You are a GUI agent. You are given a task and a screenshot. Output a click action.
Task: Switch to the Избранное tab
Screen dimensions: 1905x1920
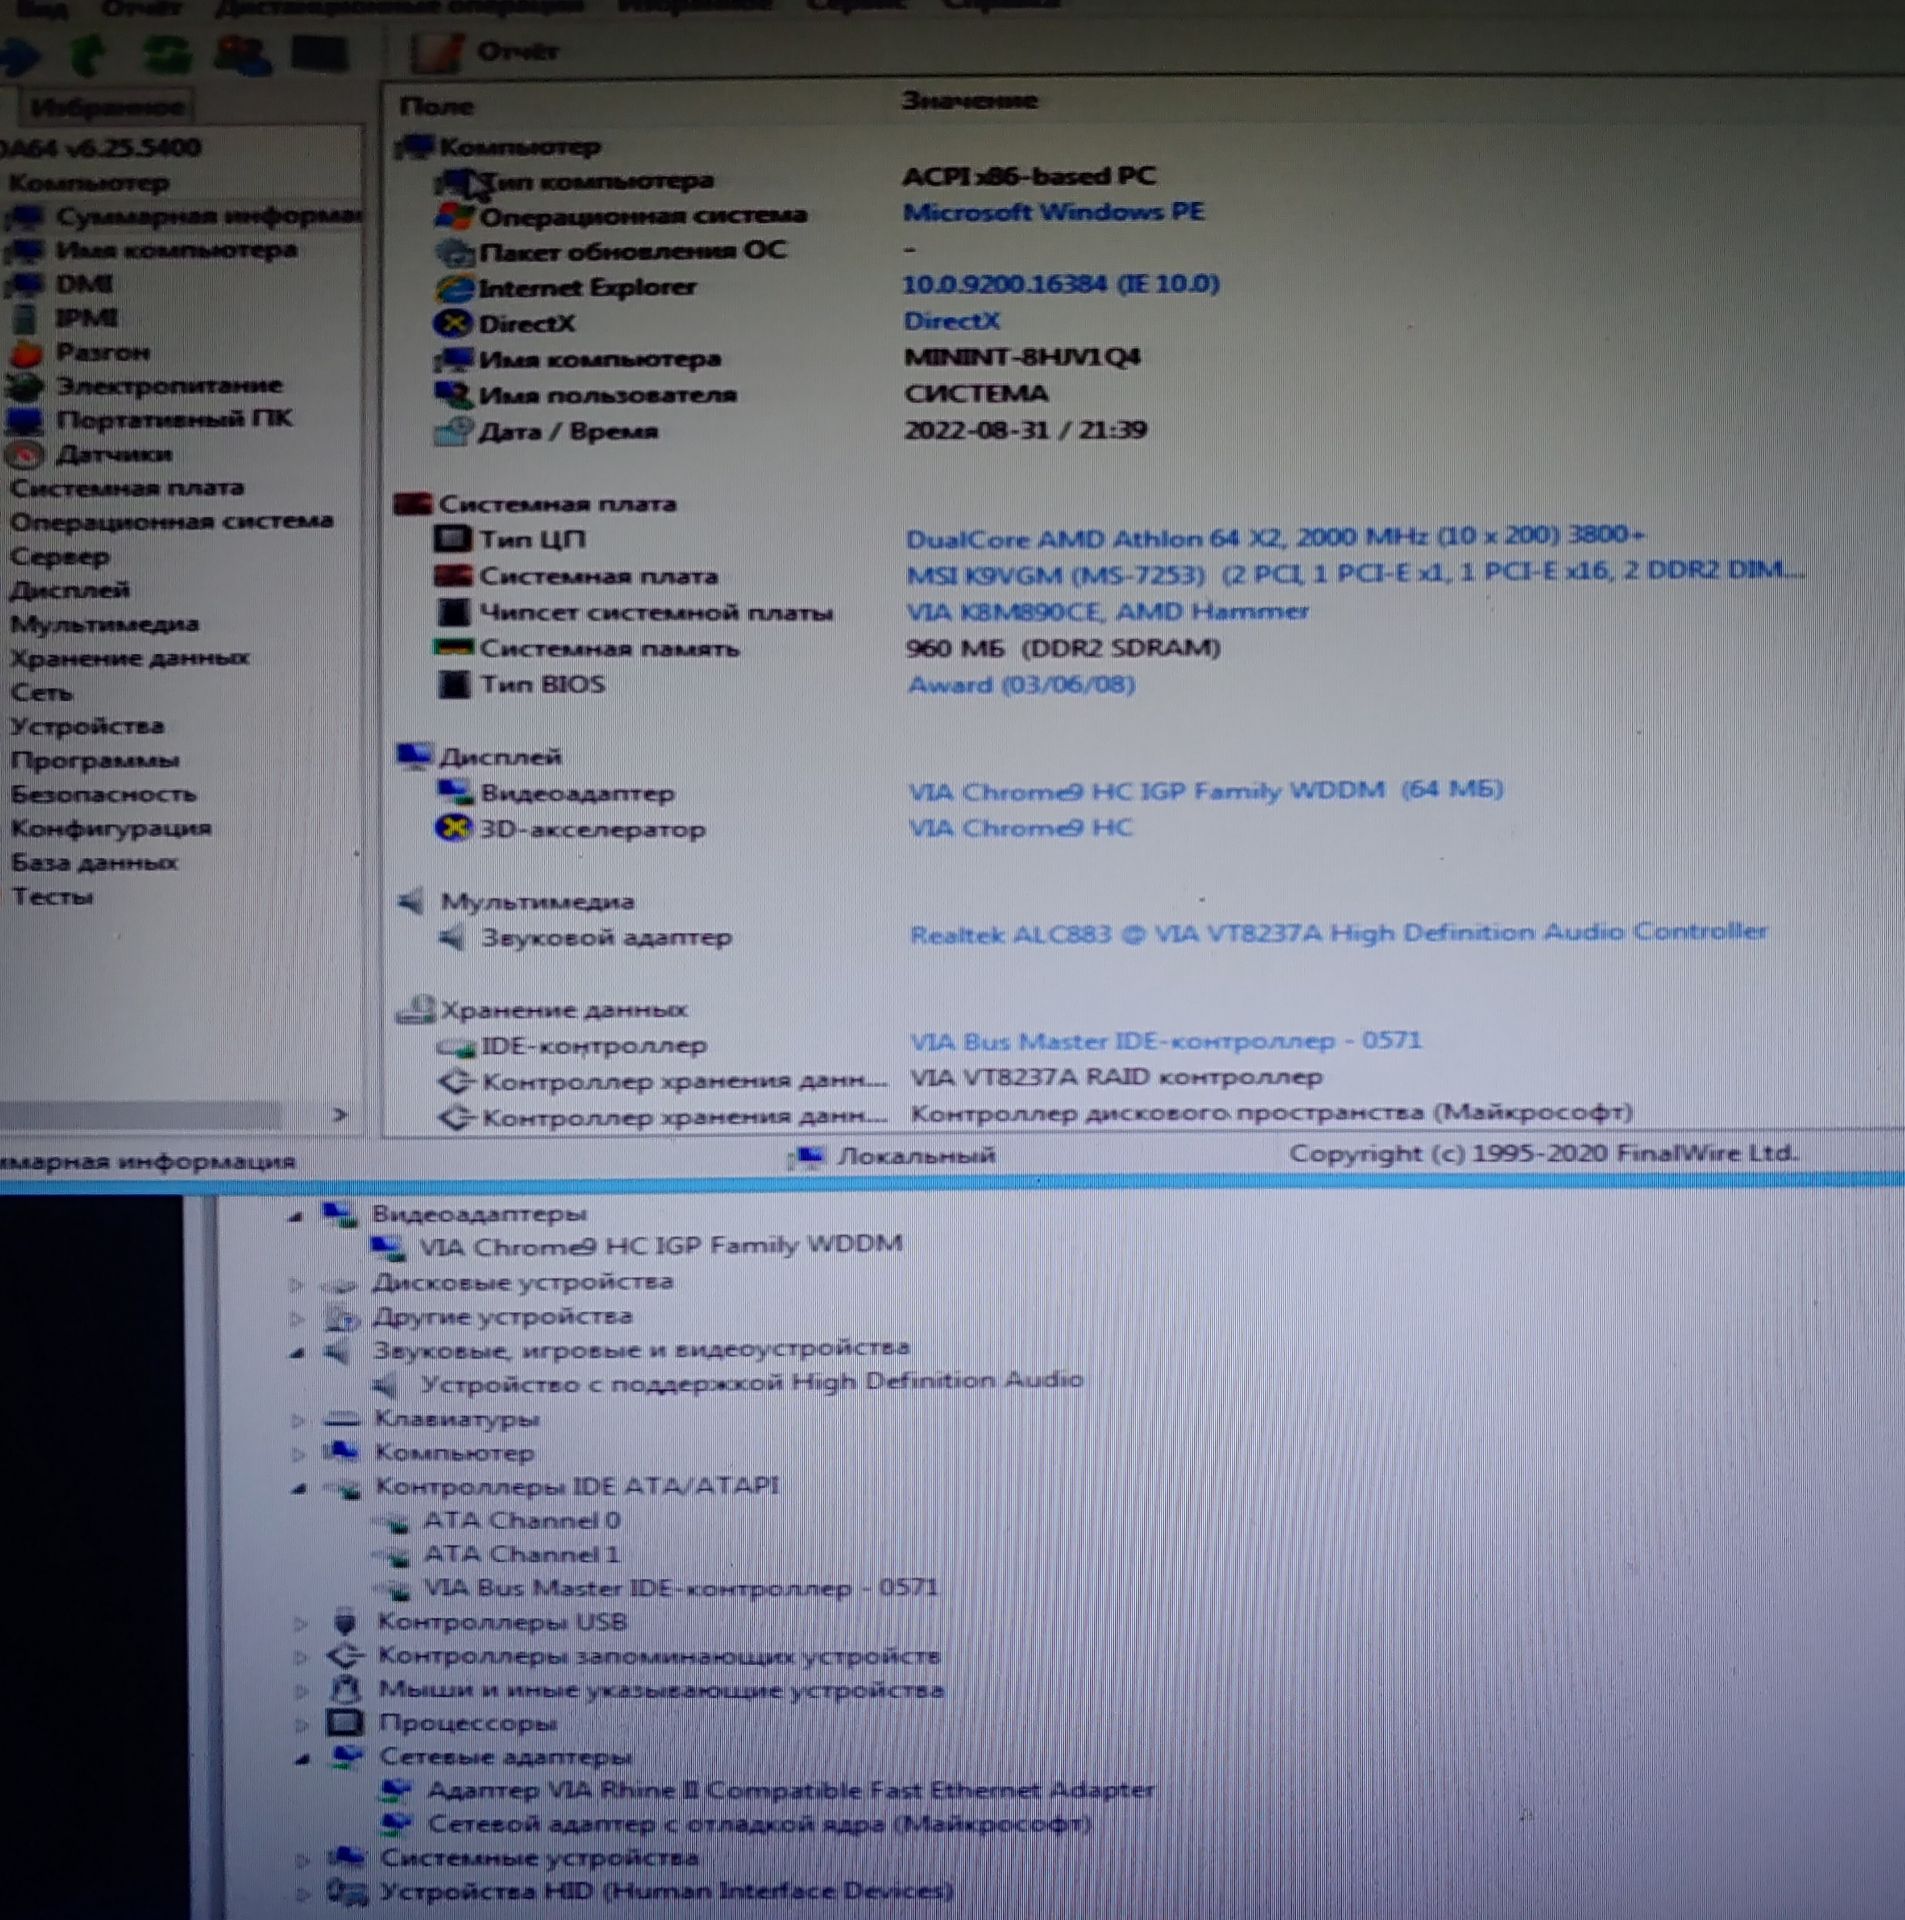click(x=106, y=107)
